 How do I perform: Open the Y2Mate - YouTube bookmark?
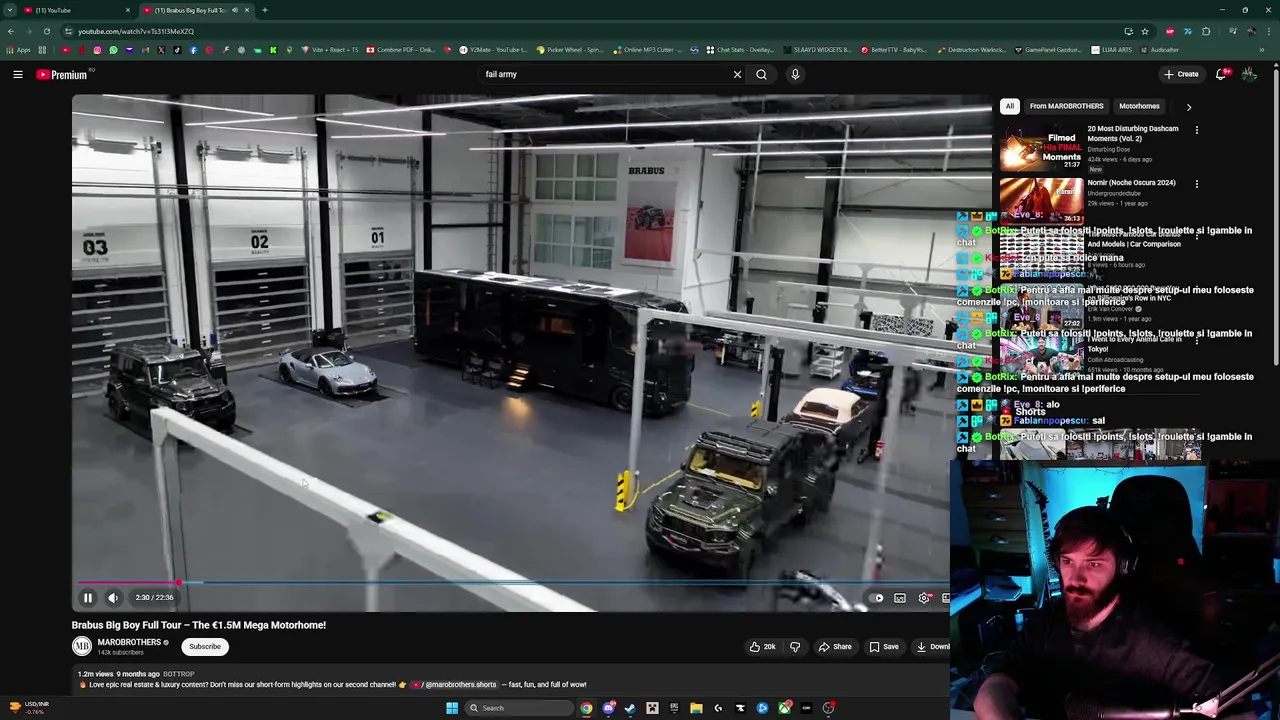pyautogui.click(x=493, y=50)
